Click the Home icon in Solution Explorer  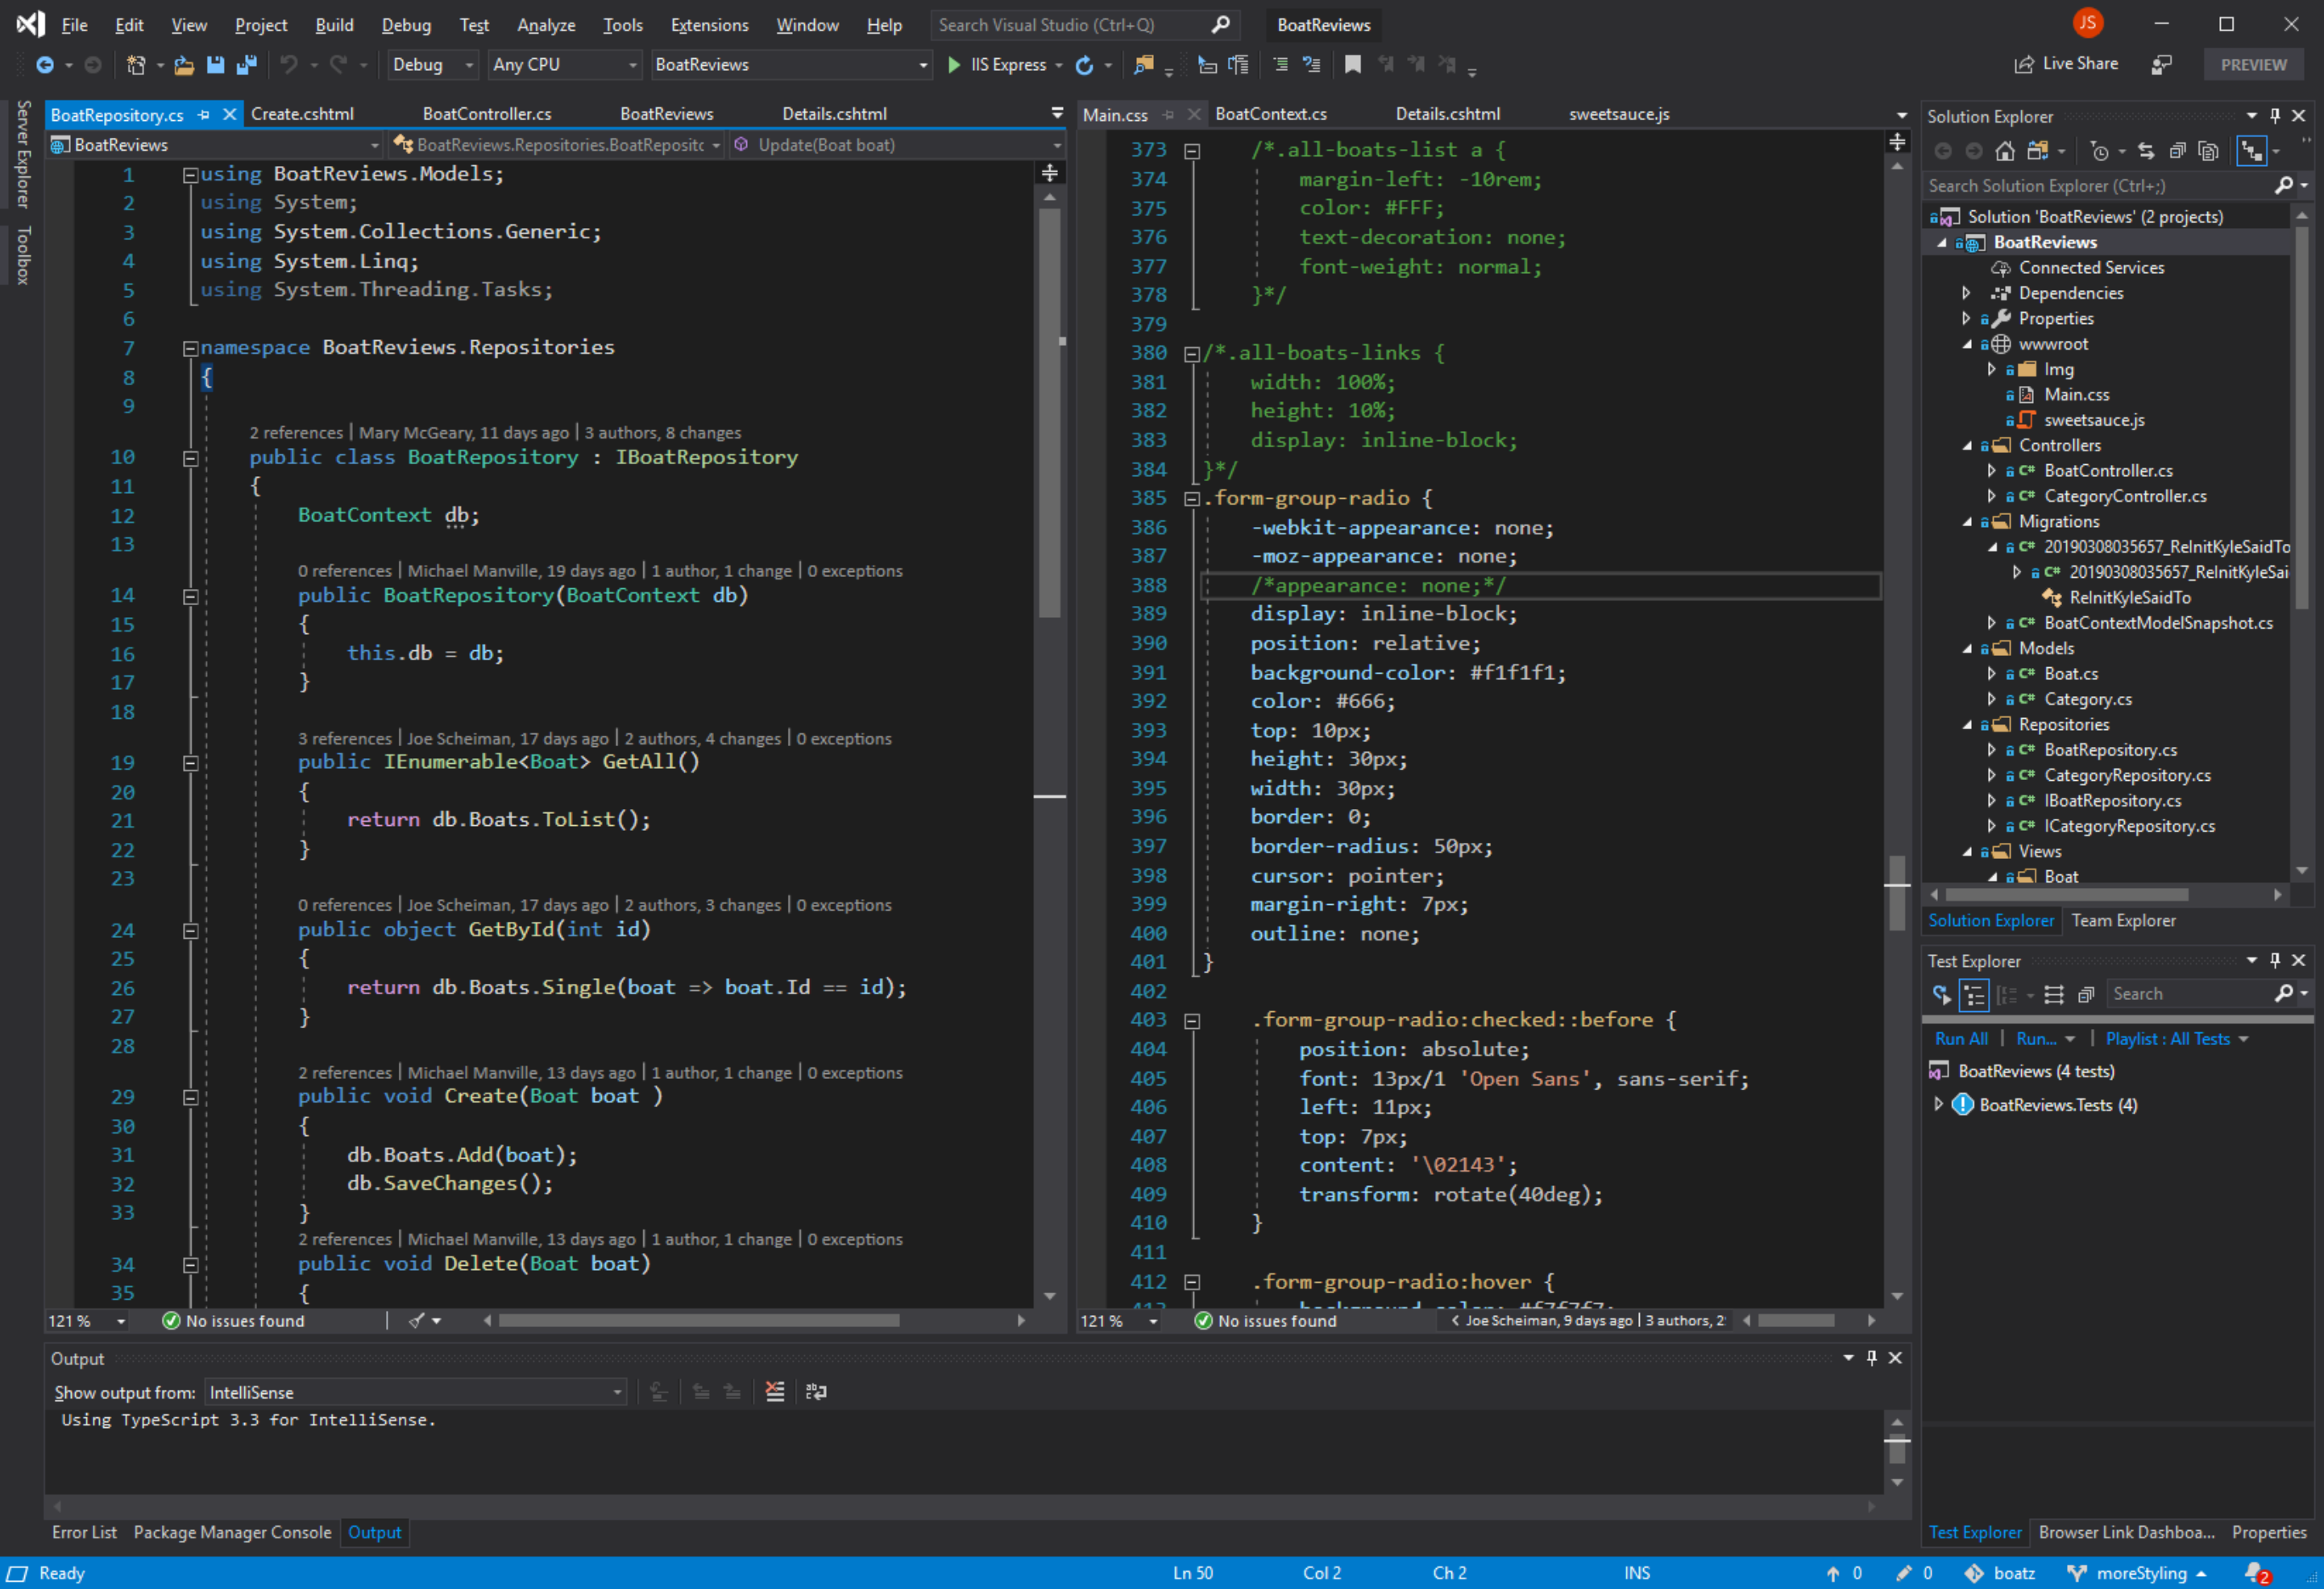(x=2005, y=151)
